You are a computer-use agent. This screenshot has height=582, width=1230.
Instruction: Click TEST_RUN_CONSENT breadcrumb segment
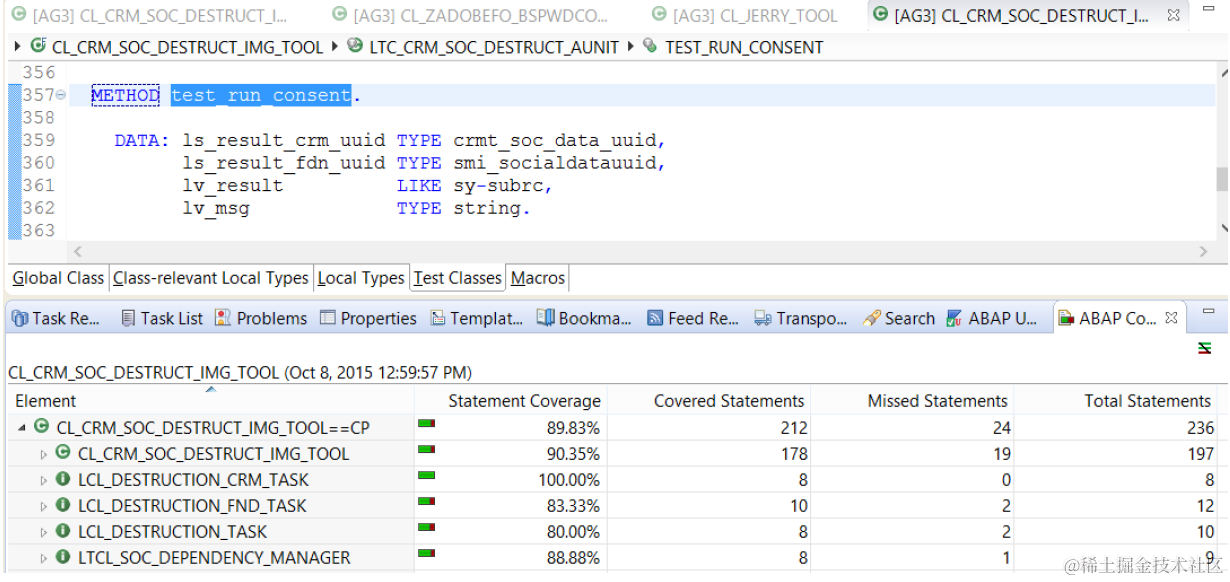(x=744, y=47)
